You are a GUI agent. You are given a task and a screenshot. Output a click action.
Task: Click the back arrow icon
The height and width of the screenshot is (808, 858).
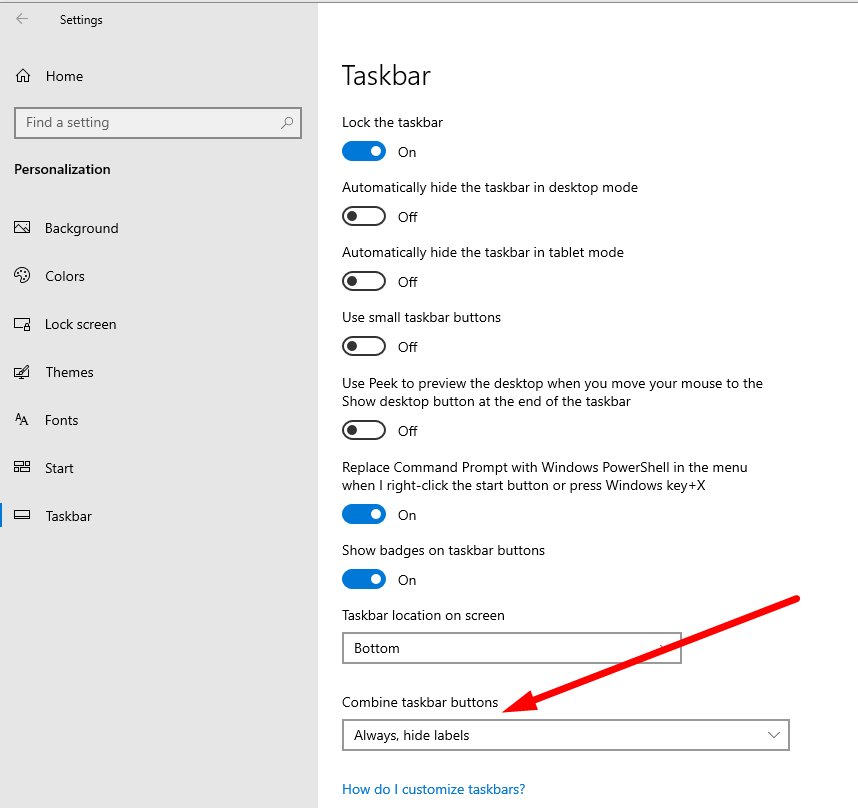(22, 19)
